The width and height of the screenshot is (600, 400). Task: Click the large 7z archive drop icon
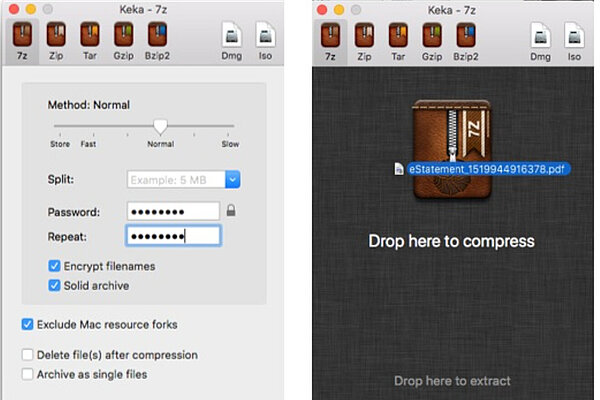click(452, 149)
